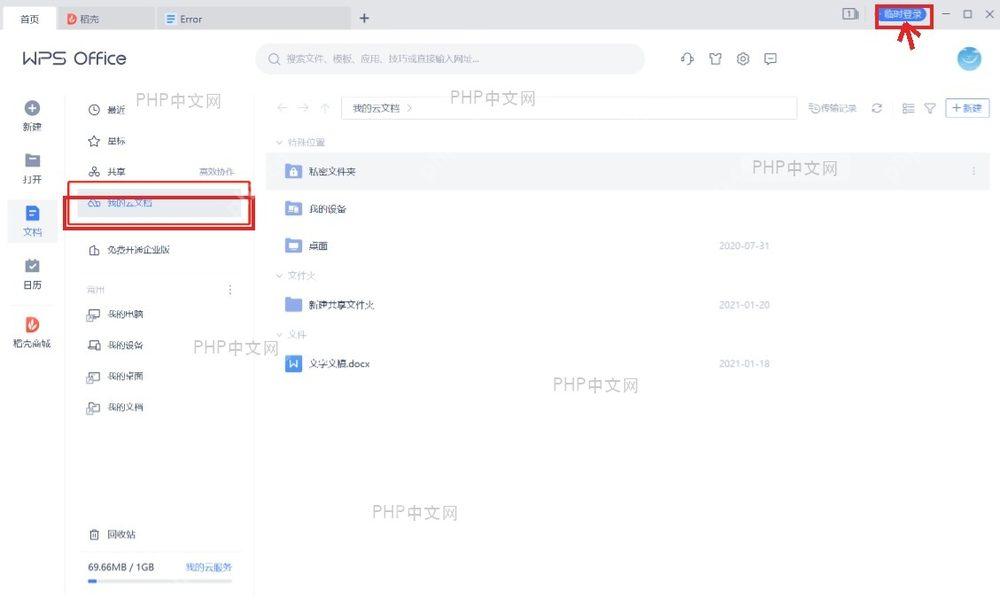Open the 新建 (New) sidebar icon
1000x606 pixels.
pyautogui.click(x=32, y=115)
